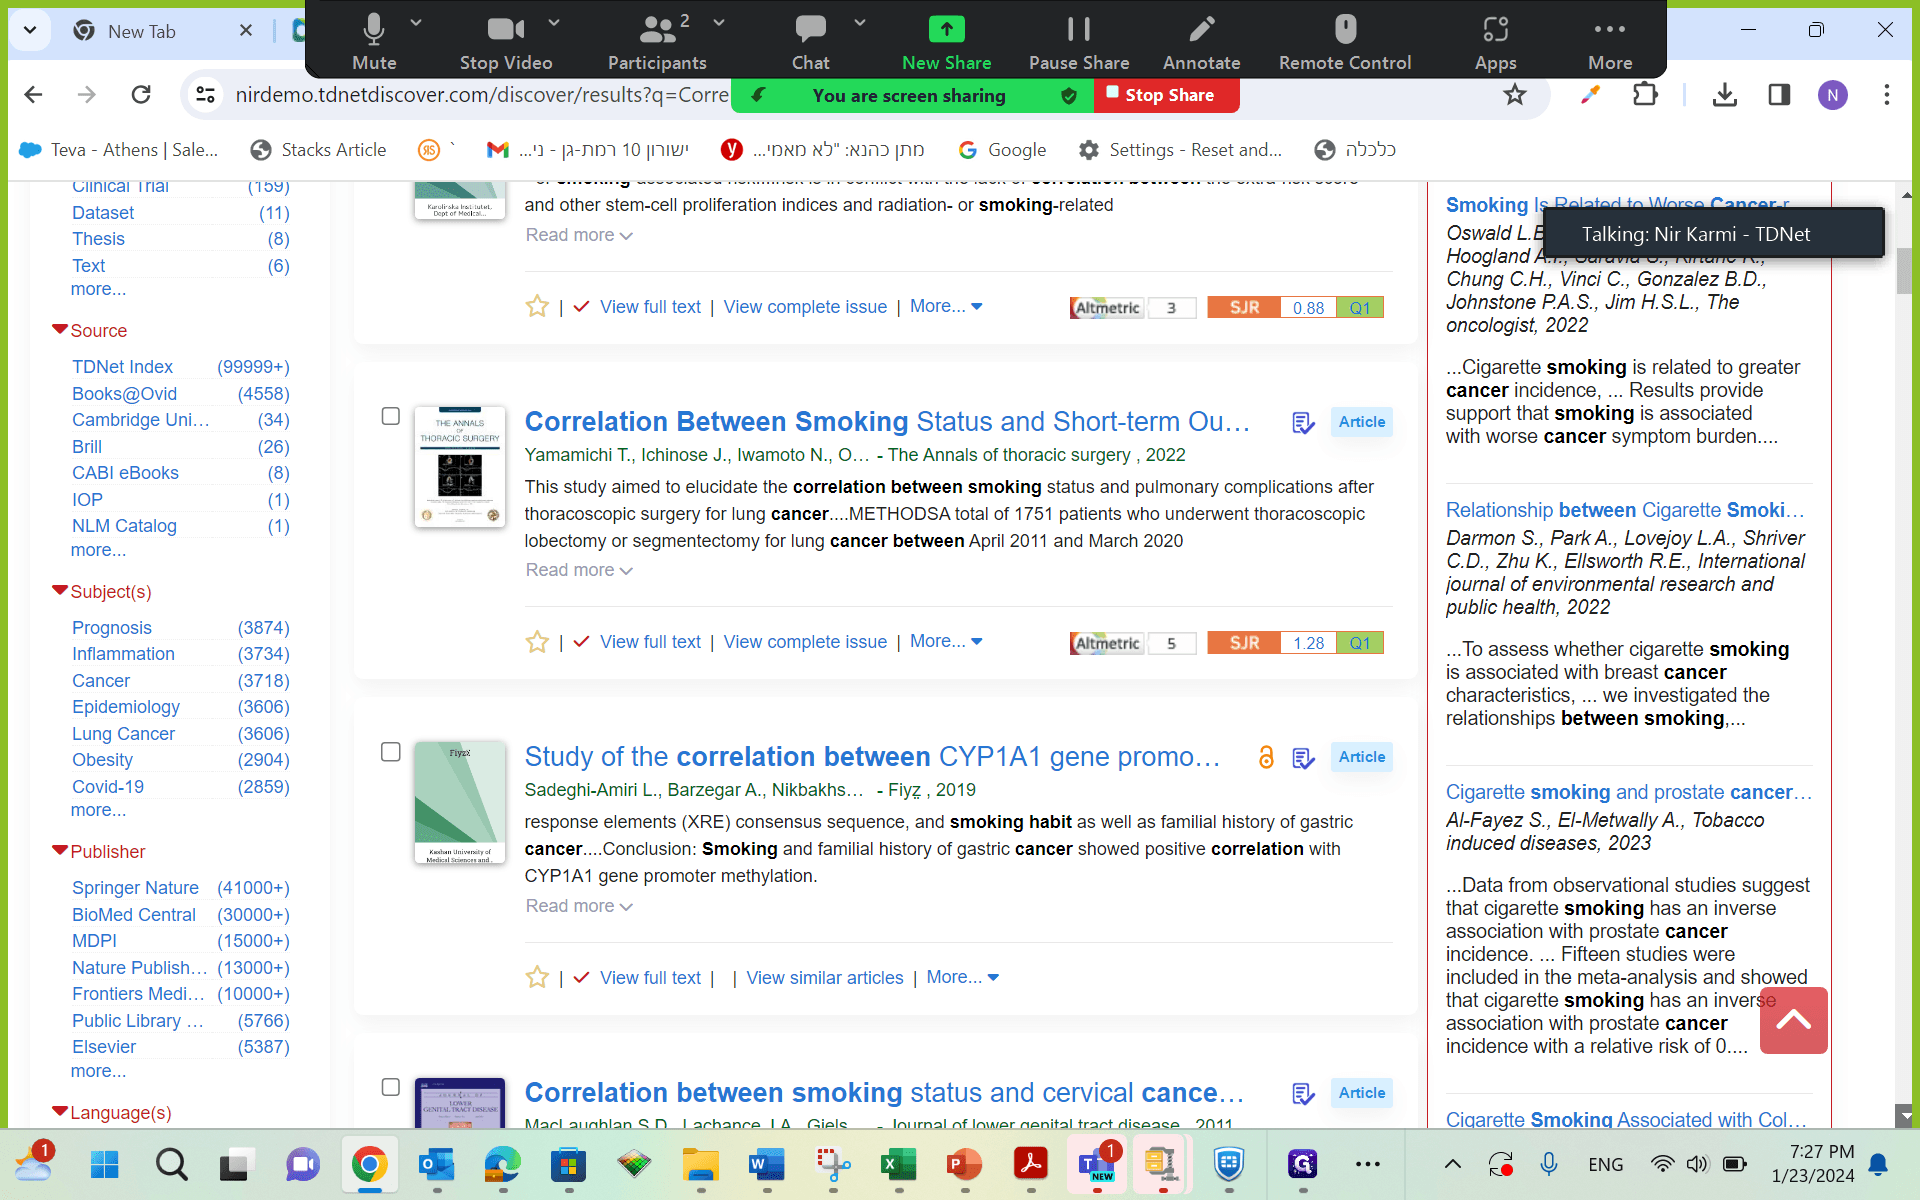
Task: Open the open-access lock icon on CYP1A1 result
Action: point(1266,757)
